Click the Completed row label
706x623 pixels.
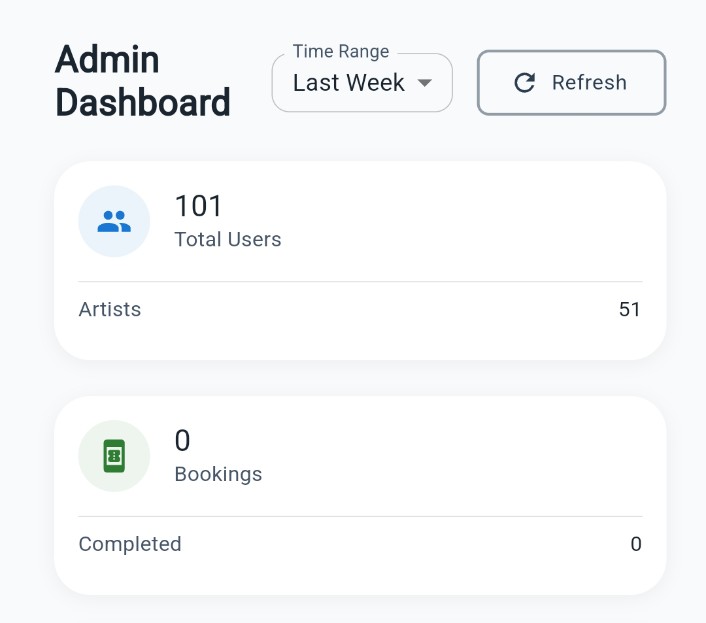[130, 545]
